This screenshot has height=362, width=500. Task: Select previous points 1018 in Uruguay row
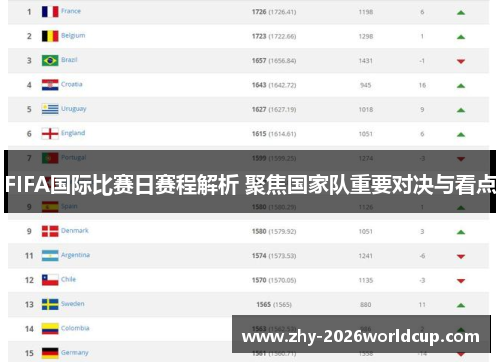click(366, 109)
